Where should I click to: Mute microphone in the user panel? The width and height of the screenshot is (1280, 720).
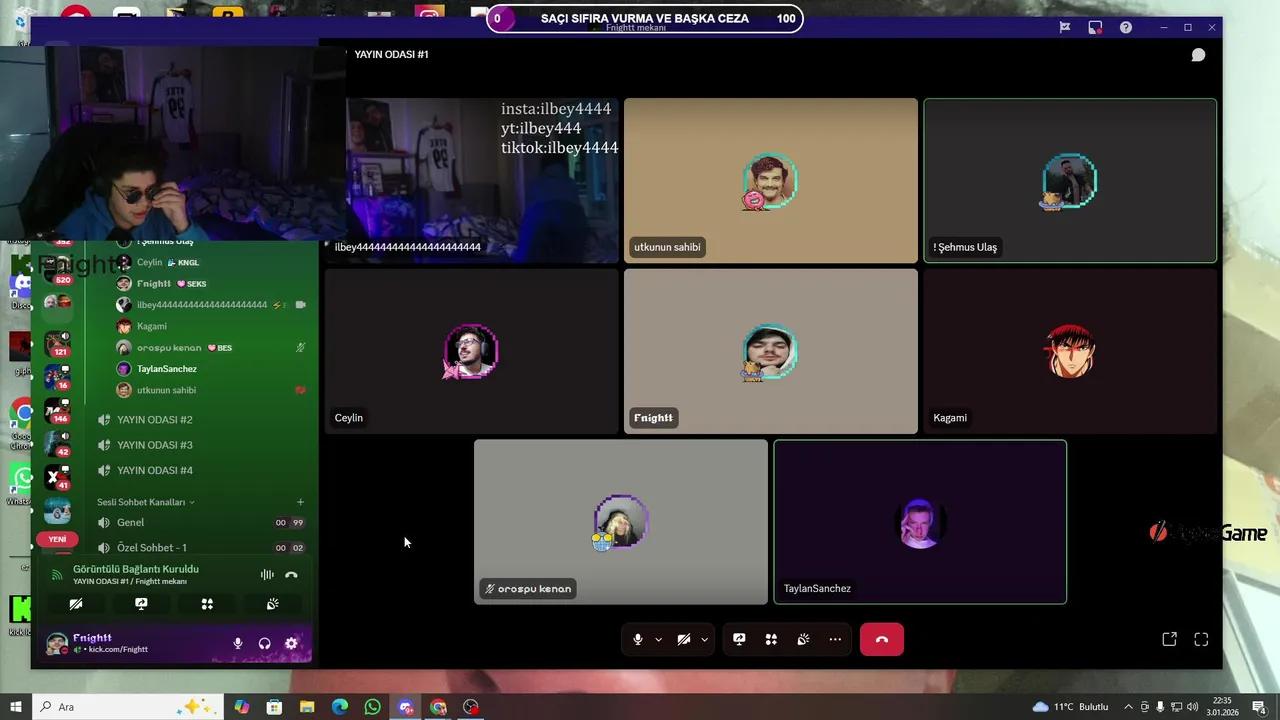[238, 644]
